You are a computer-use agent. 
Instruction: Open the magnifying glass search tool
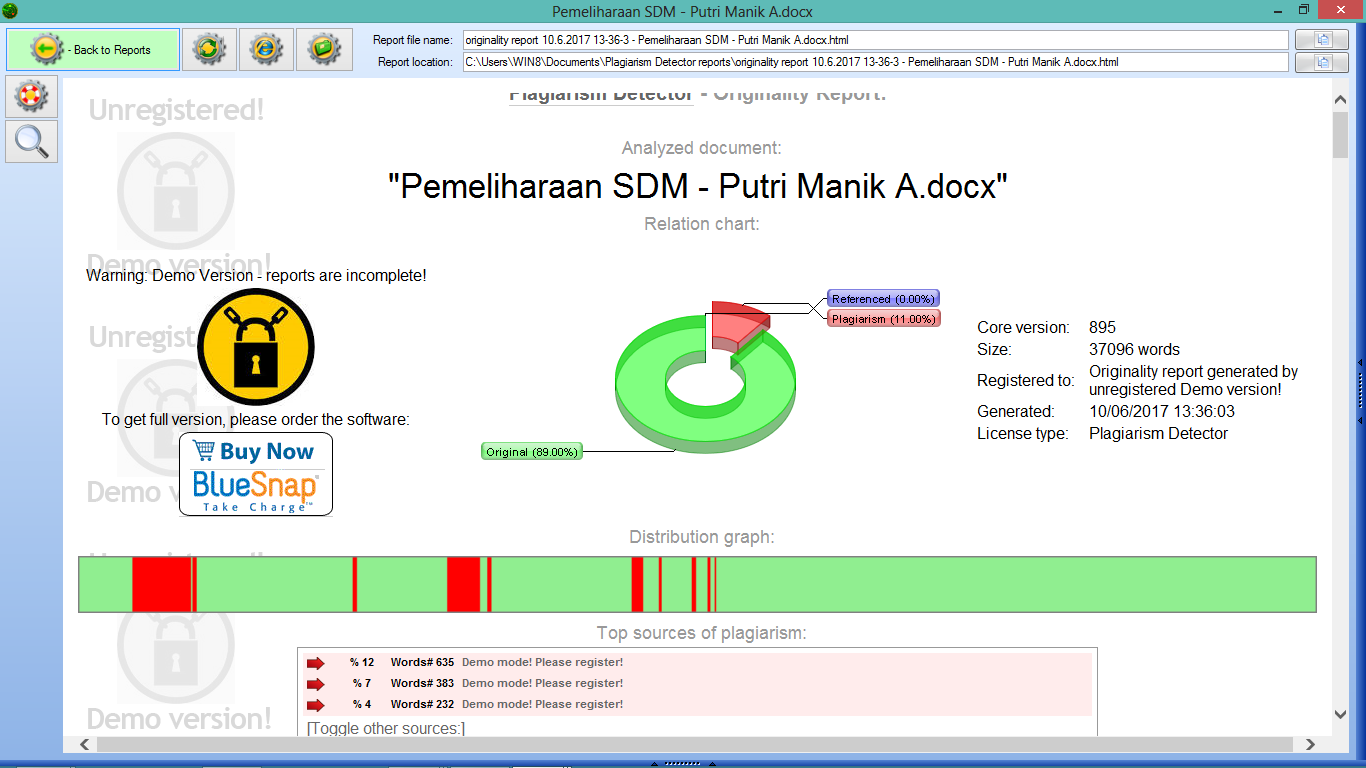pos(32,141)
